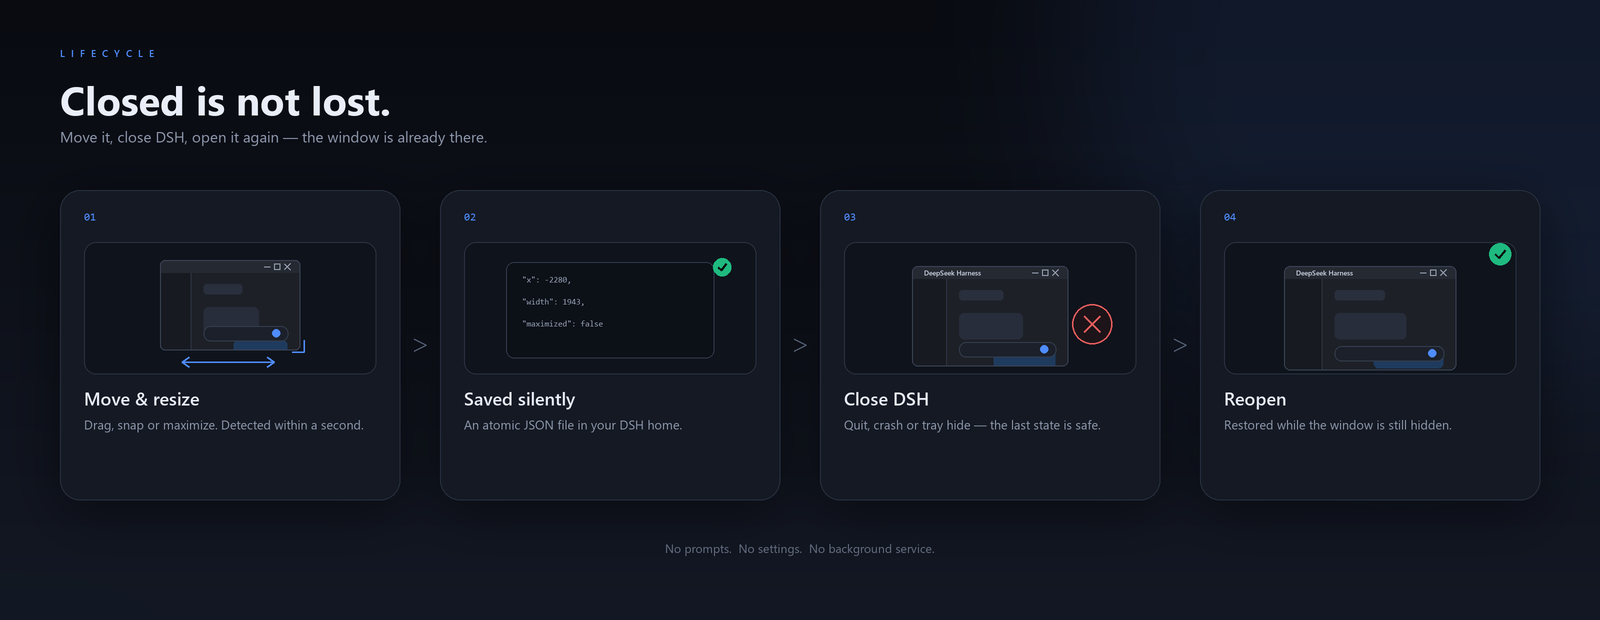1600x620 pixels.
Task: Click the minimize dash of card 04 mini window
Action: 1423,273
